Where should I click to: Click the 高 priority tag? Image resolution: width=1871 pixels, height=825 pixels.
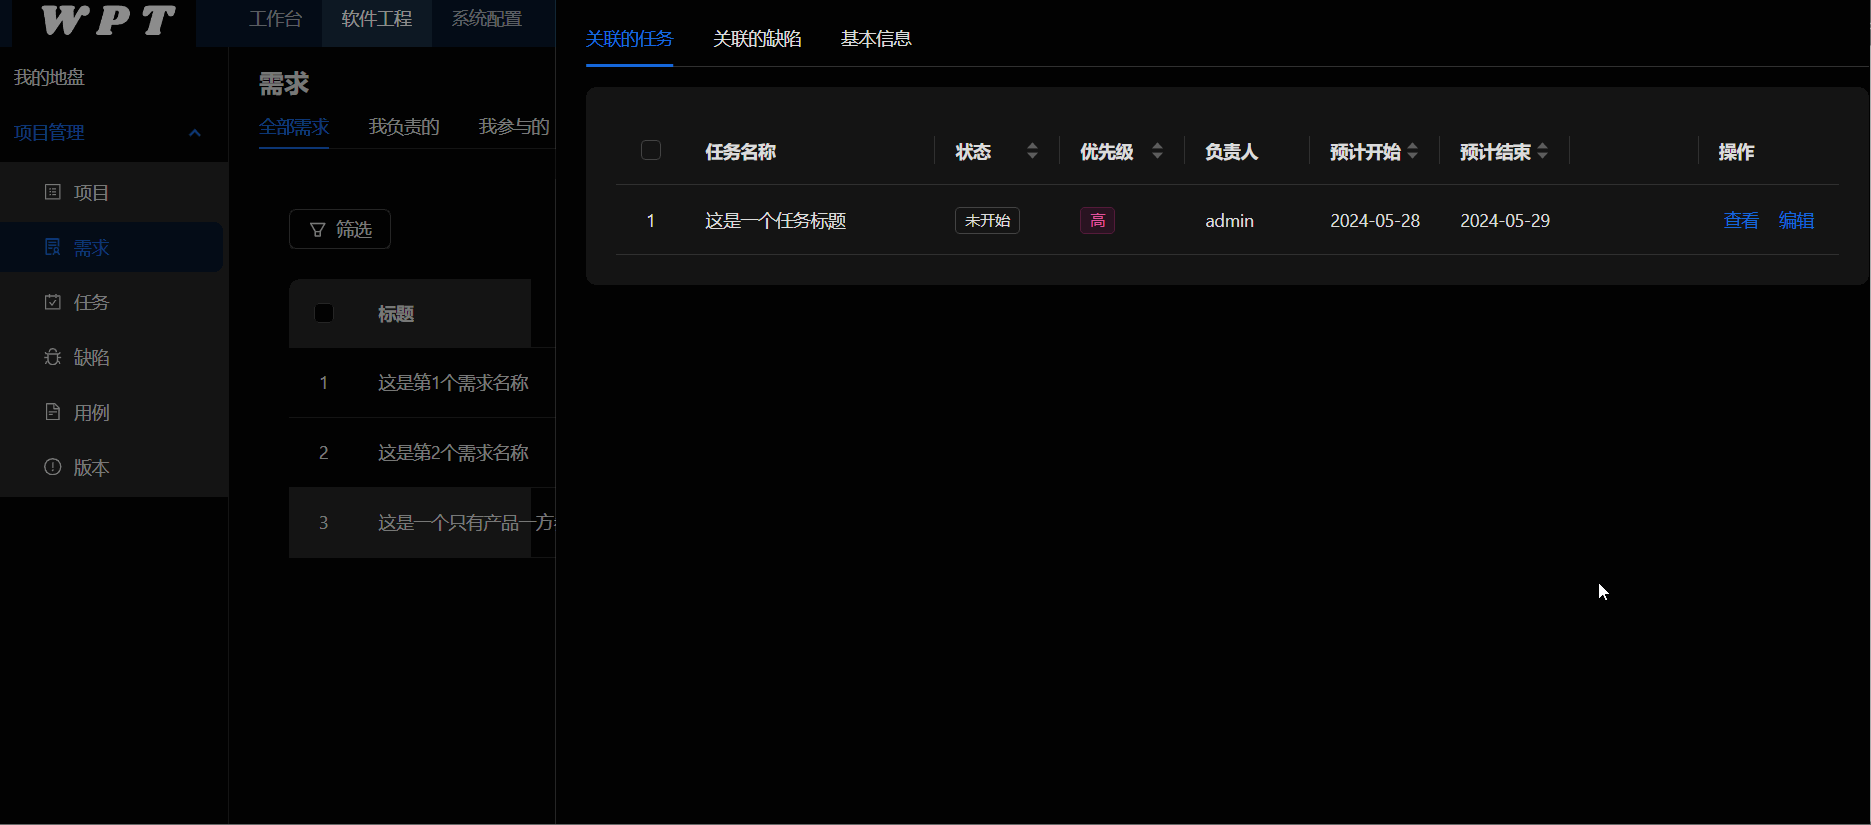coord(1097,220)
